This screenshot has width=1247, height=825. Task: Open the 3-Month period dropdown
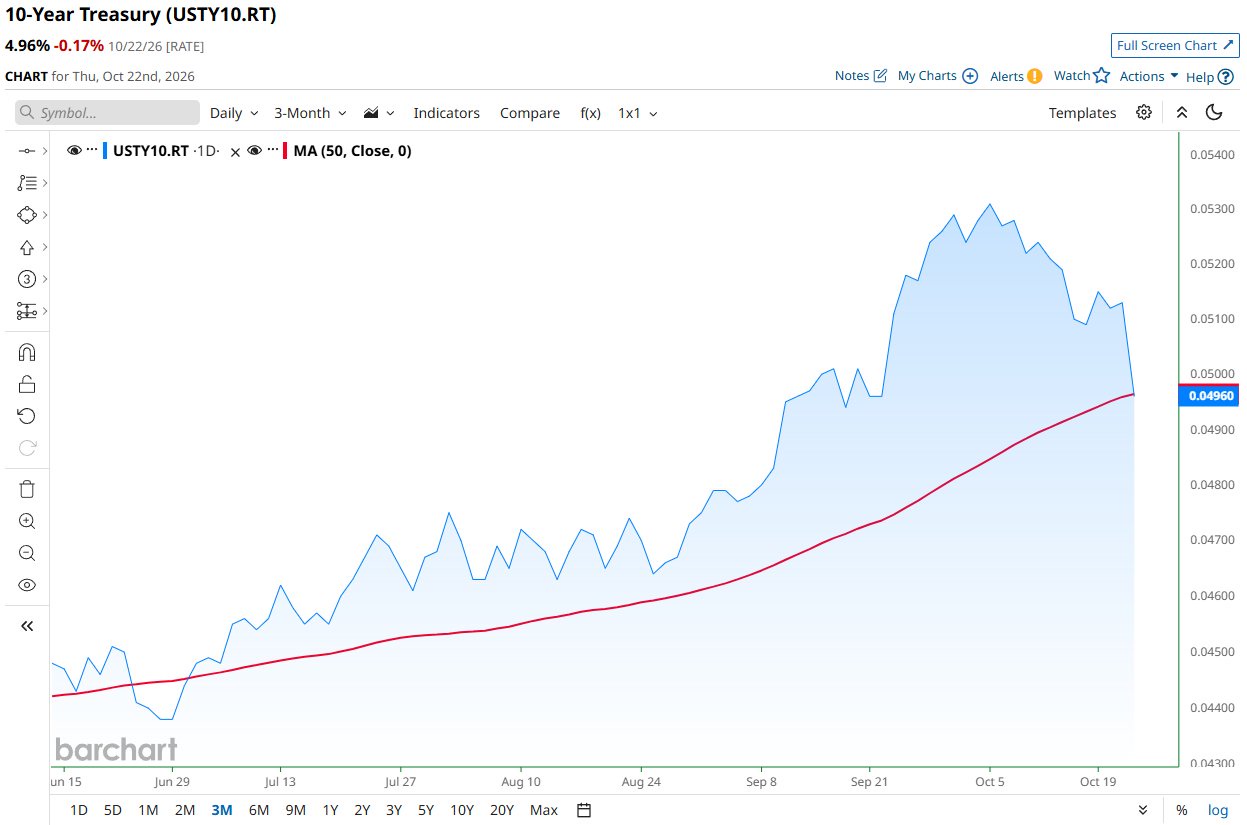point(310,113)
